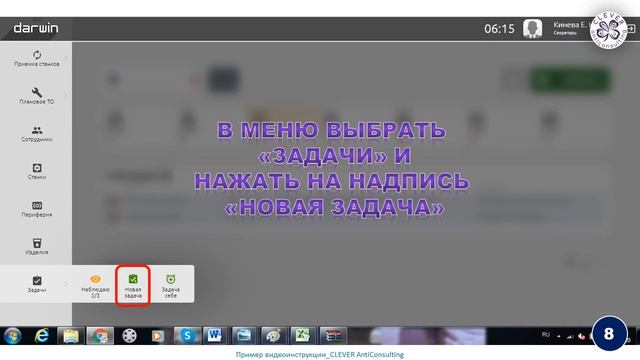This screenshot has height=360, width=640.
Task: Switch to Microsoft Word in taskbar
Action: 215,336
